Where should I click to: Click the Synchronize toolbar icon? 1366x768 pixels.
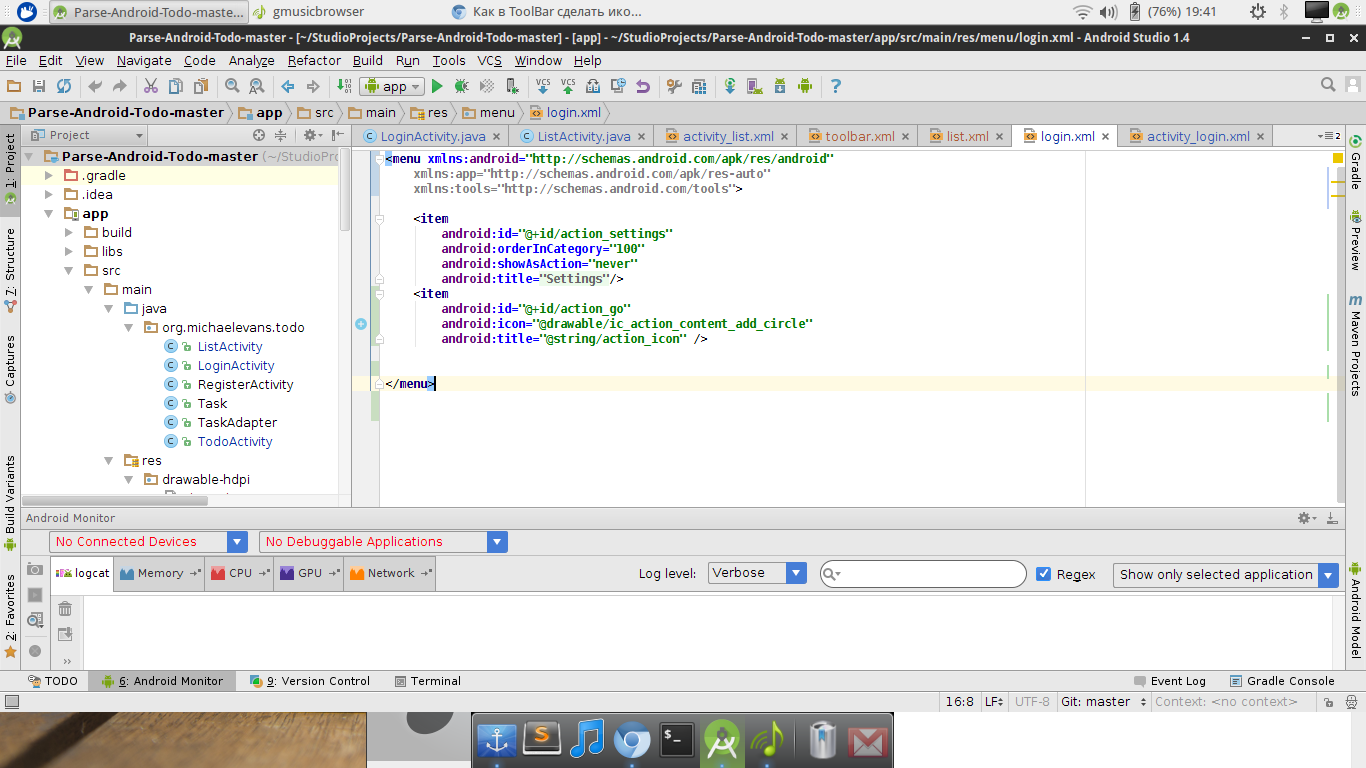64,87
